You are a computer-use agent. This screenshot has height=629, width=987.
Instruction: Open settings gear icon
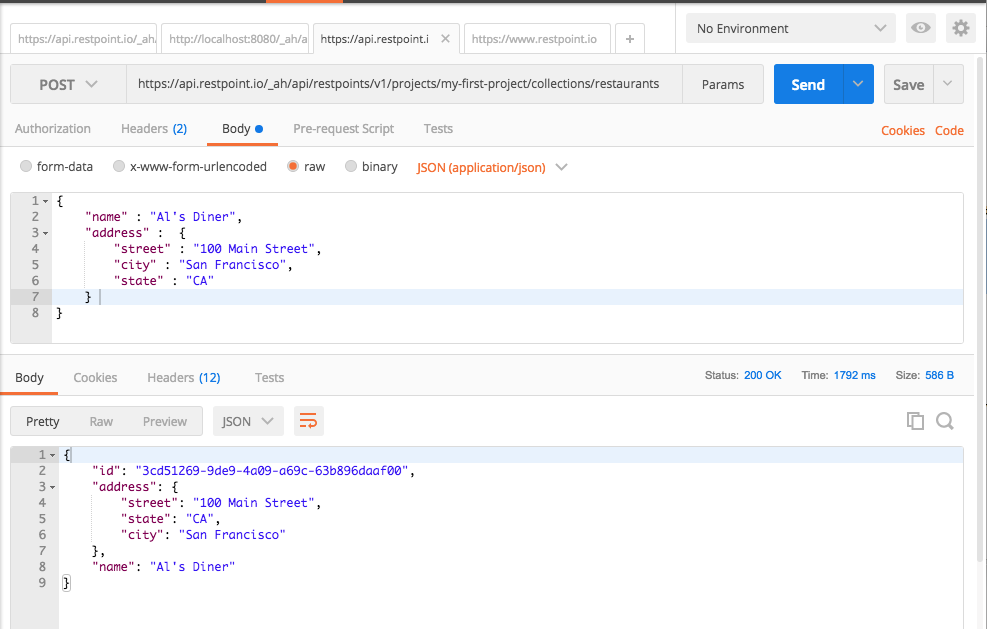tap(961, 28)
